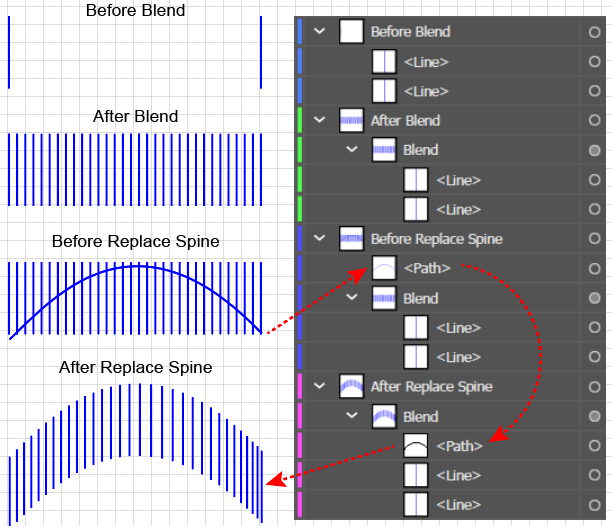Collapse the Blend sublayer under After Replace Spine
The image size is (612, 526).
352,416
